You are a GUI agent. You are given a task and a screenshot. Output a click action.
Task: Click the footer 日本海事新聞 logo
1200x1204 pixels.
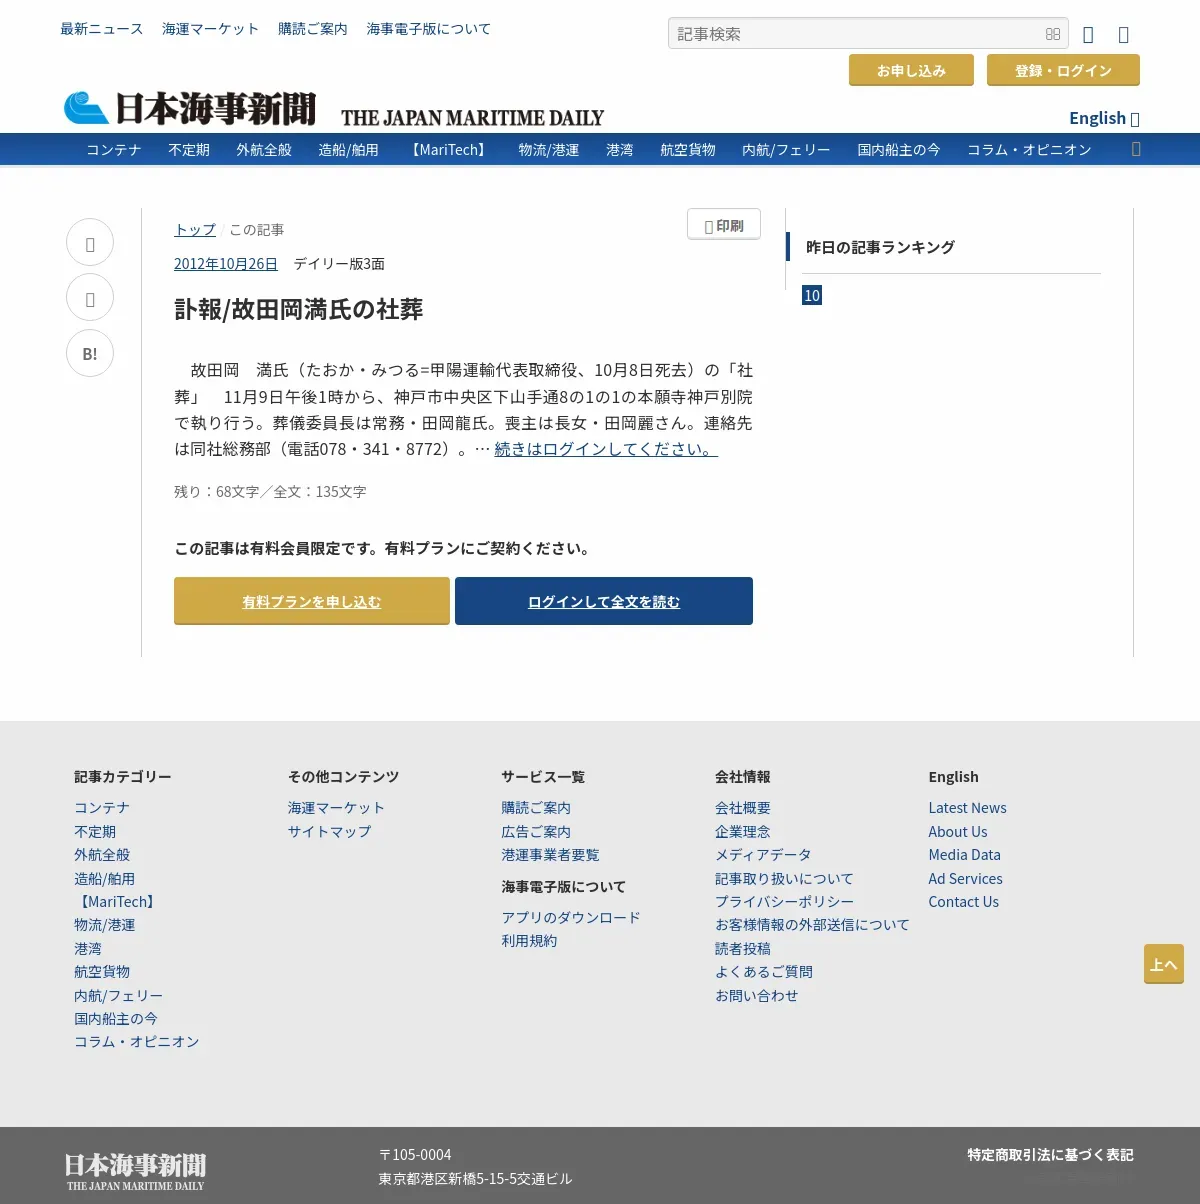[x=135, y=1171]
